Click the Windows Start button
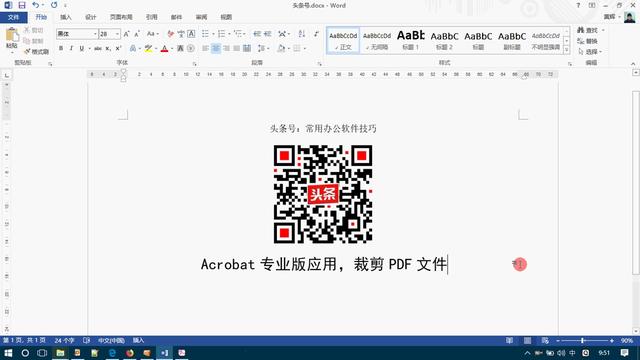This screenshot has height=360, width=640. tap(8, 353)
